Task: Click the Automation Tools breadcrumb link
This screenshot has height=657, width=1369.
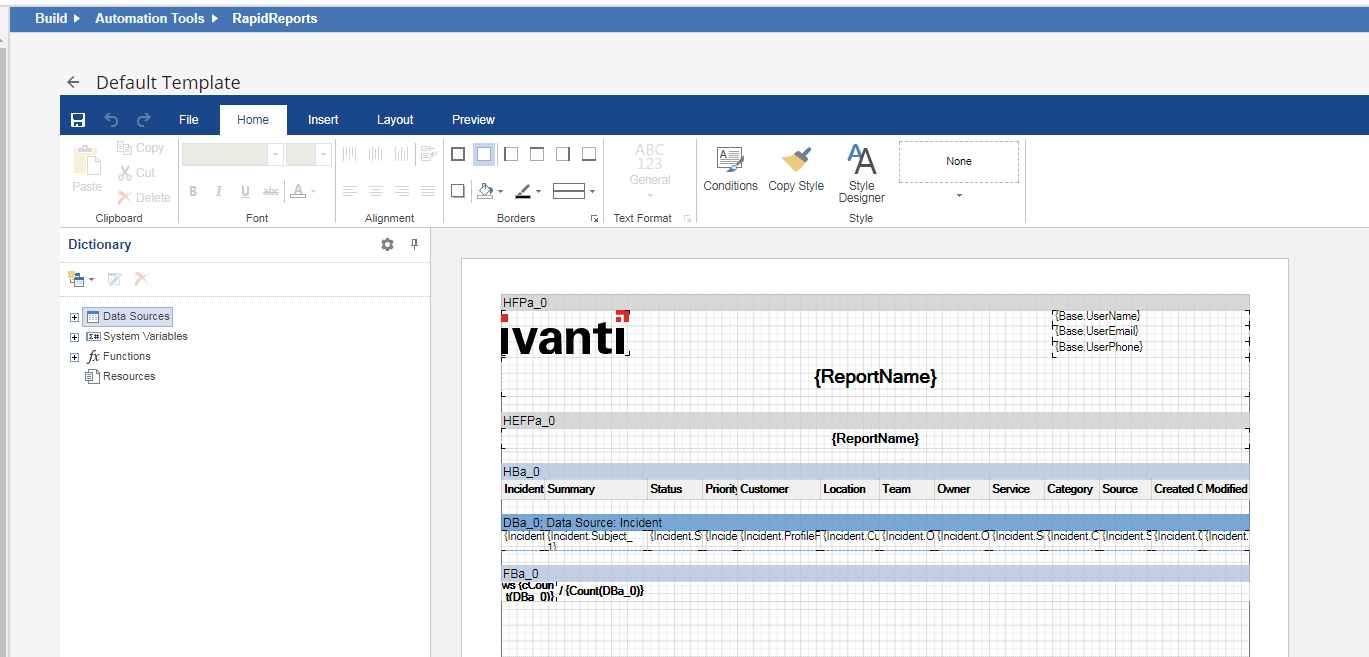Action: coord(149,18)
